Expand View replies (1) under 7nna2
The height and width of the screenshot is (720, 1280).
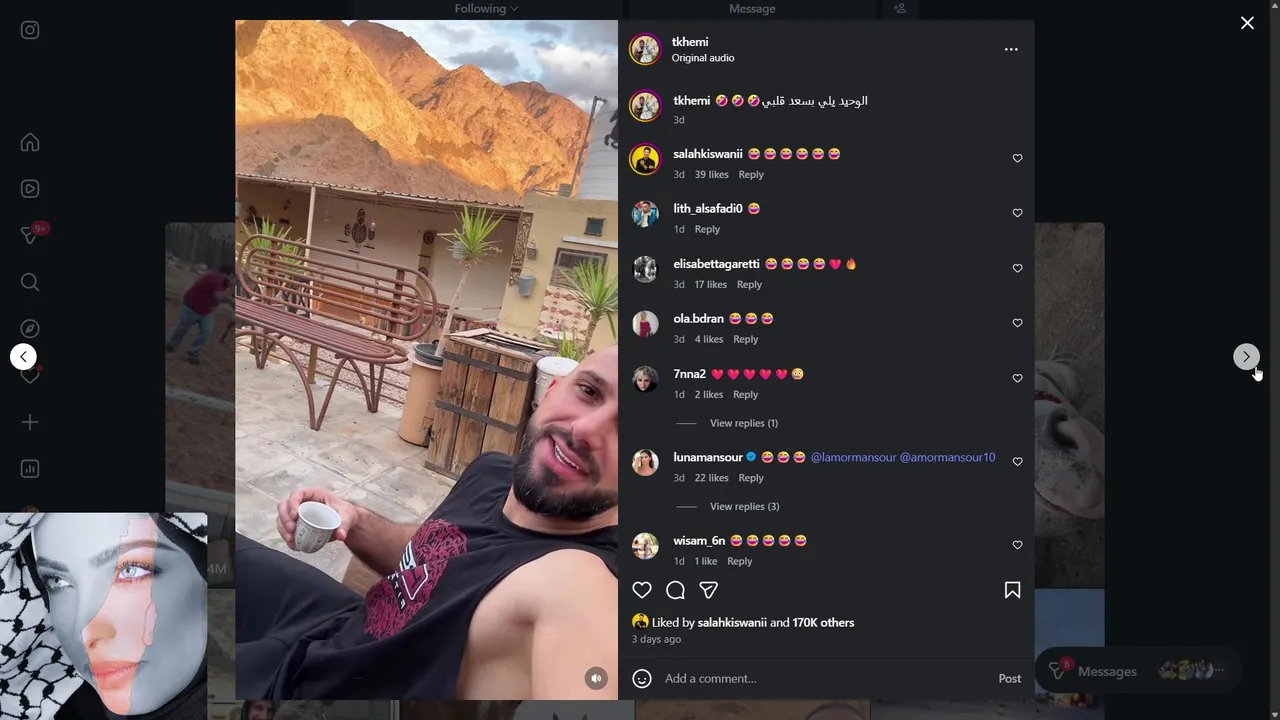pyautogui.click(x=744, y=423)
